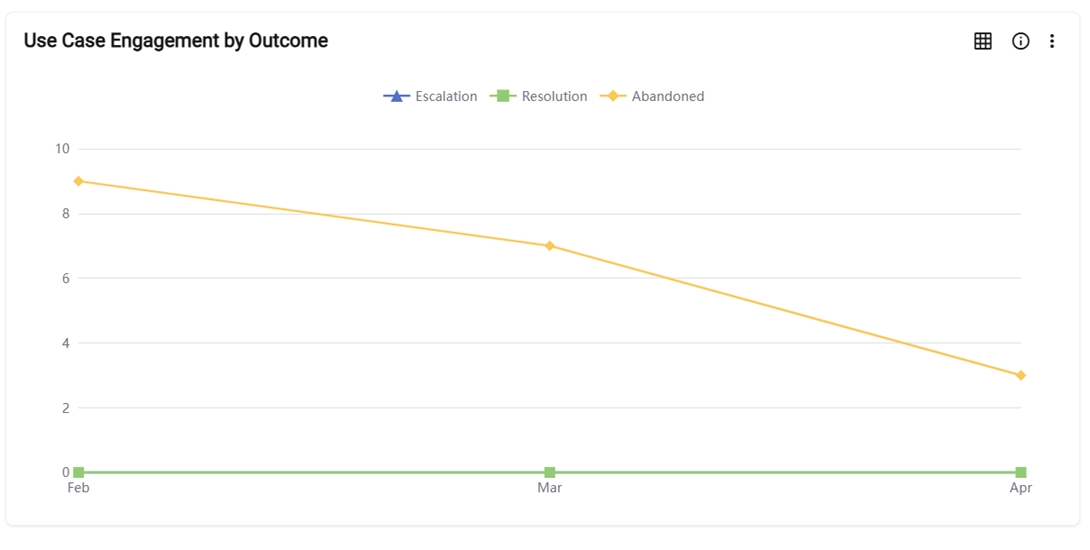The width and height of the screenshot is (1090, 550).
Task: Click the blue triangle Escalation legend marker
Action: pyautogui.click(x=396, y=97)
